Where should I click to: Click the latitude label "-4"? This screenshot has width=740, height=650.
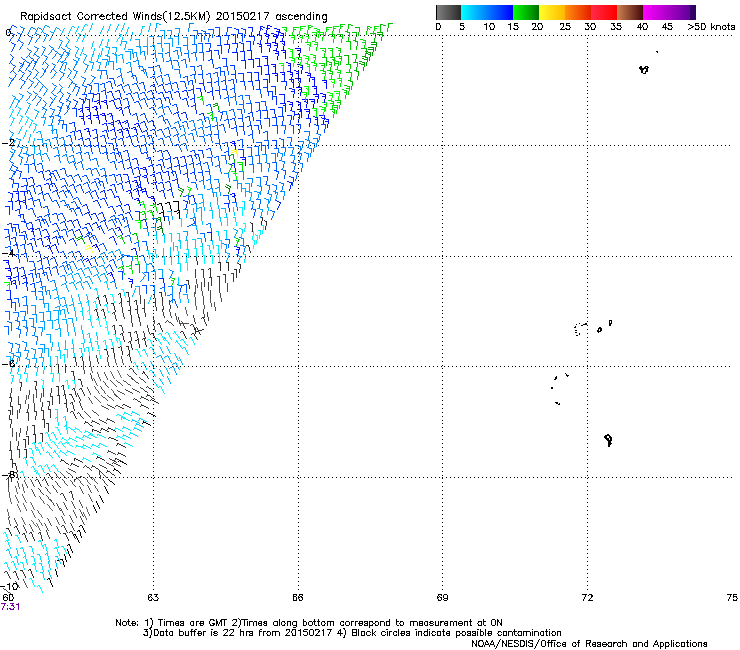coord(8,253)
